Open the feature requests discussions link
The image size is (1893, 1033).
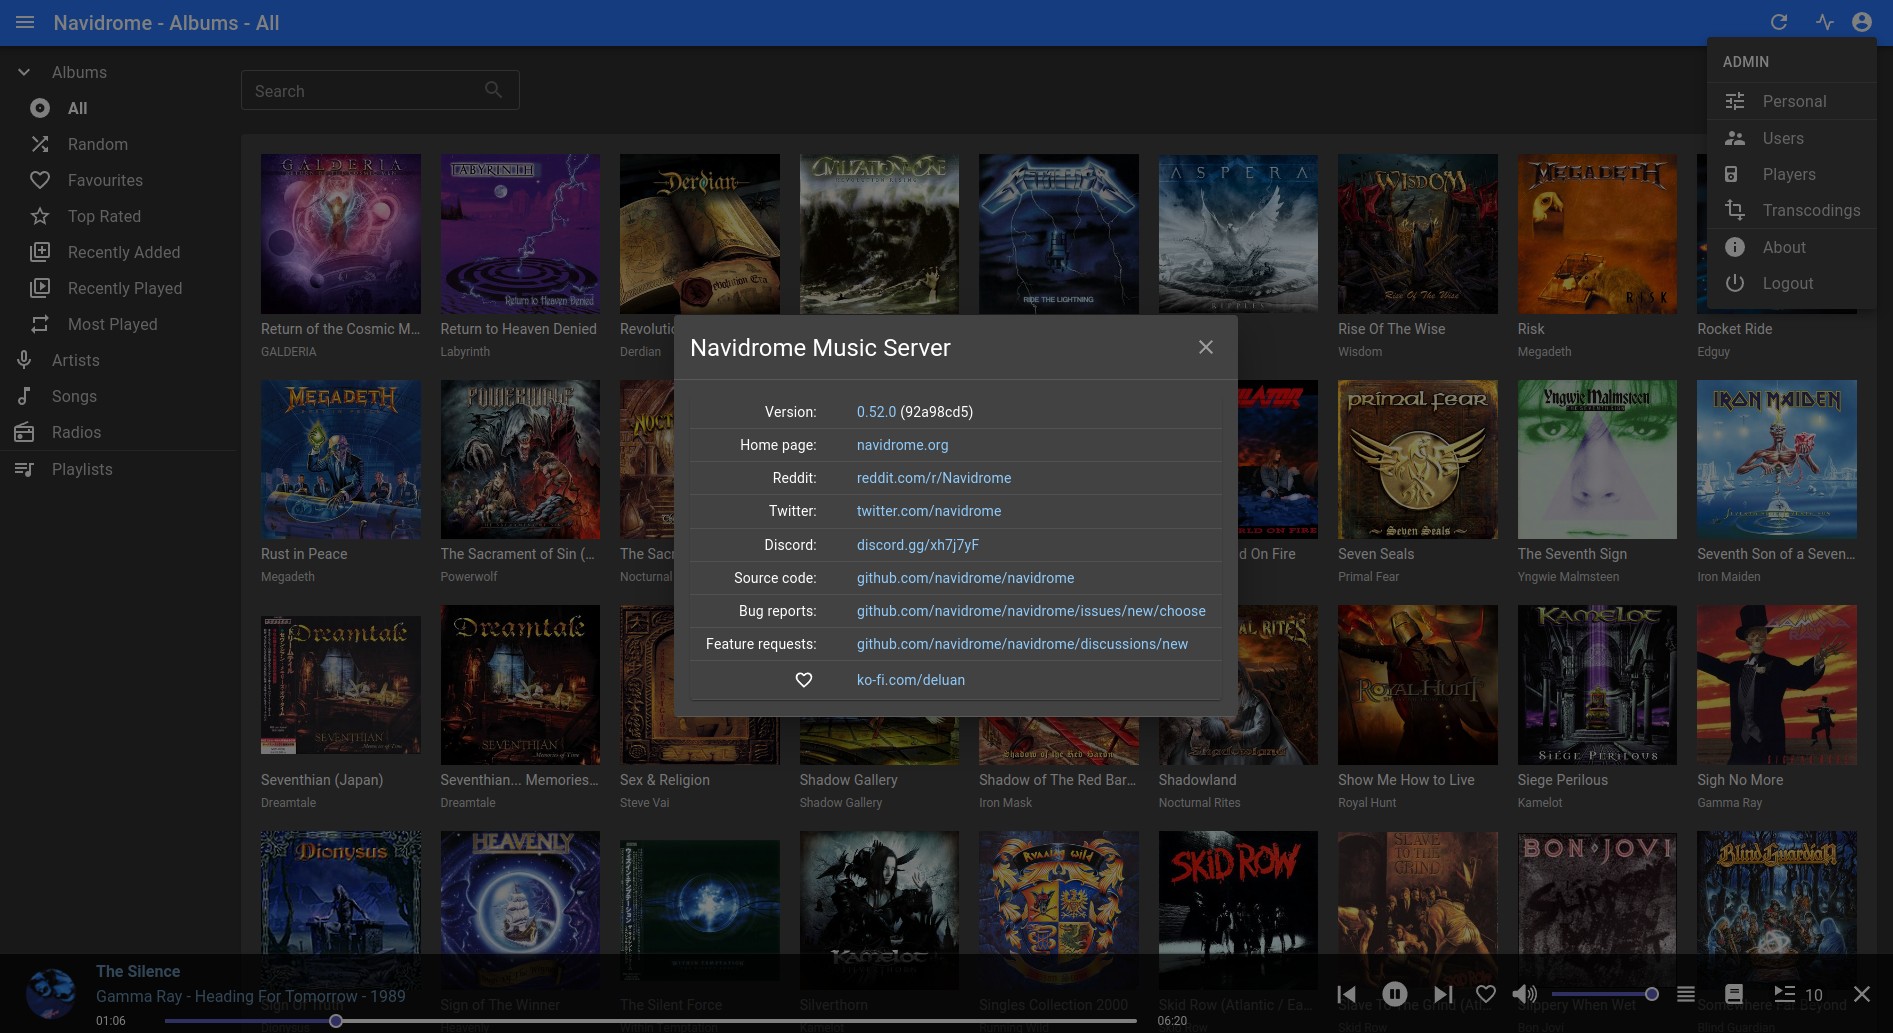(1022, 644)
